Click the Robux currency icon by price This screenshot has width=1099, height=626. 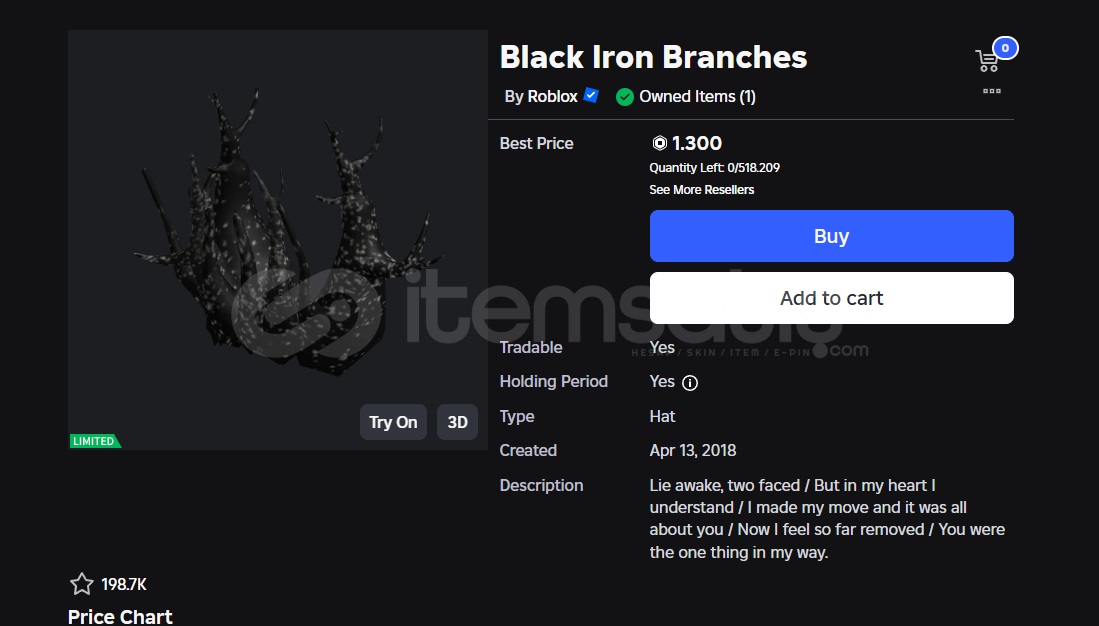tap(659, 143)
